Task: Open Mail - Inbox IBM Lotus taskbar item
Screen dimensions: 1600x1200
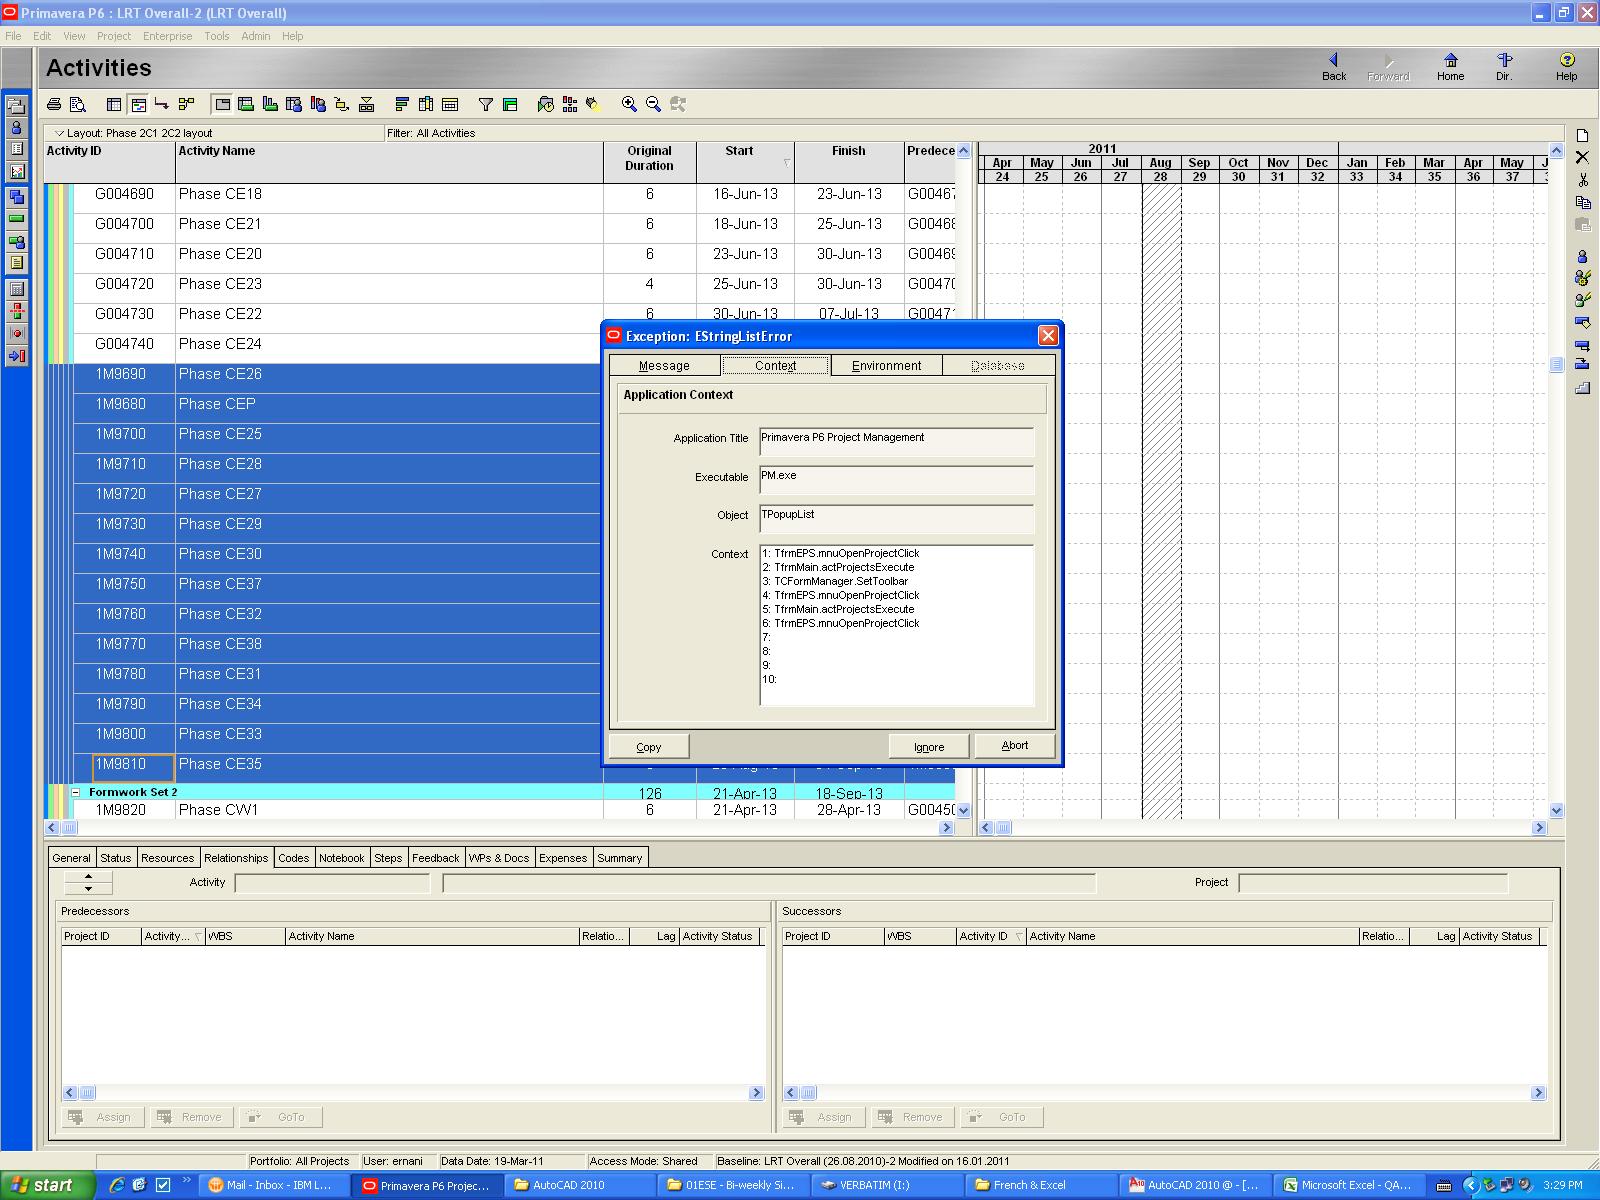Action: [x=272, y=1185]
